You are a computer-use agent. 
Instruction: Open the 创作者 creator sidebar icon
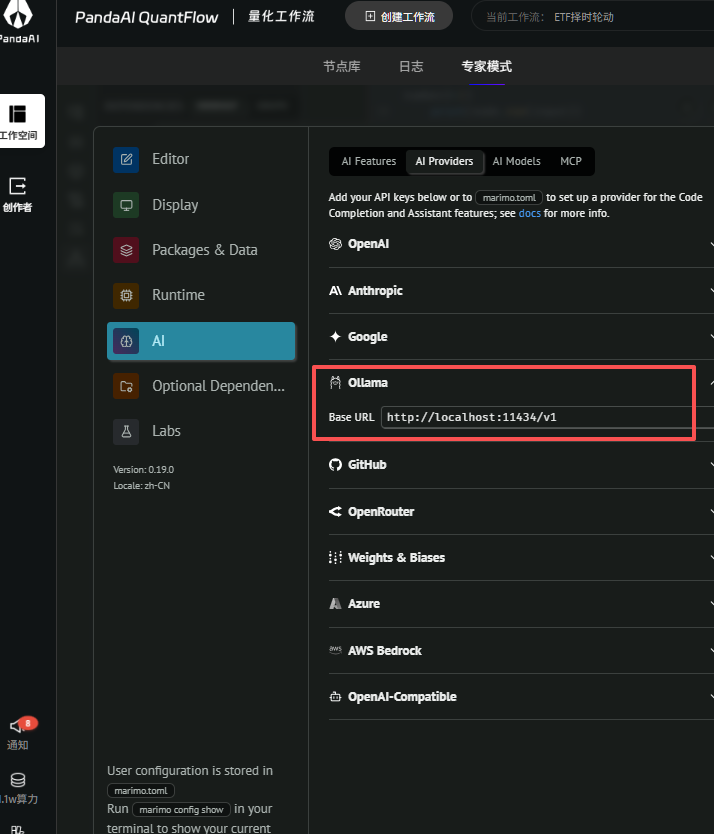[17, 186]
